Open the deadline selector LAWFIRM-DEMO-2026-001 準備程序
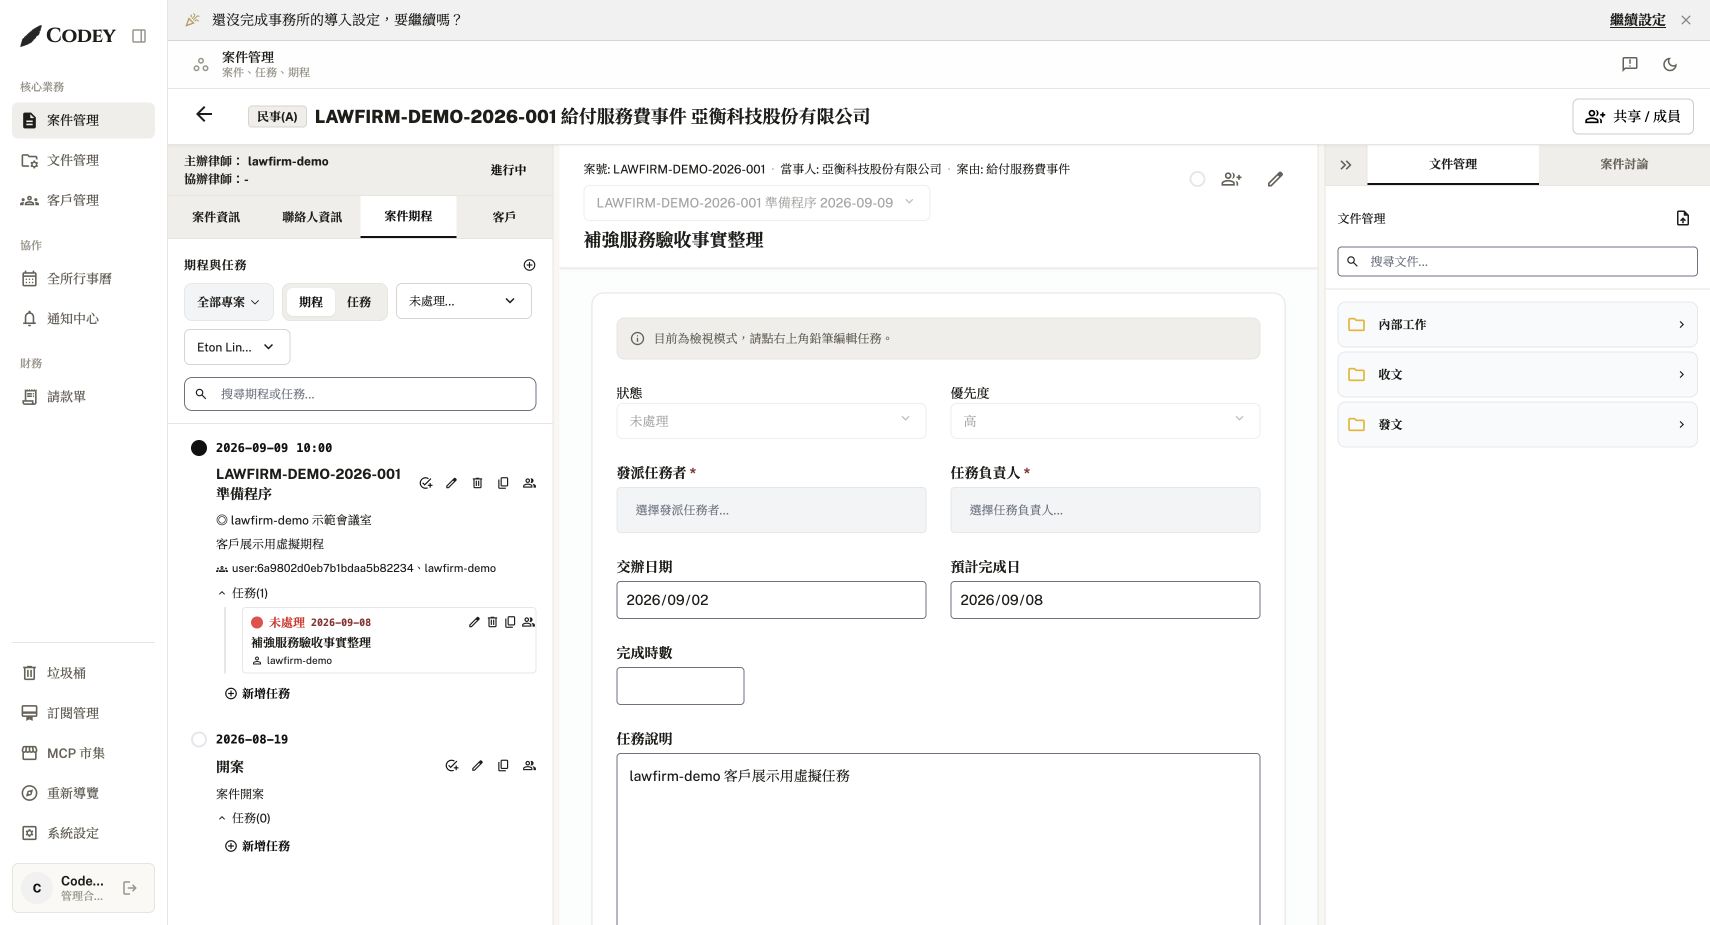Screen dimensions: 1710x925 point(757,203)
